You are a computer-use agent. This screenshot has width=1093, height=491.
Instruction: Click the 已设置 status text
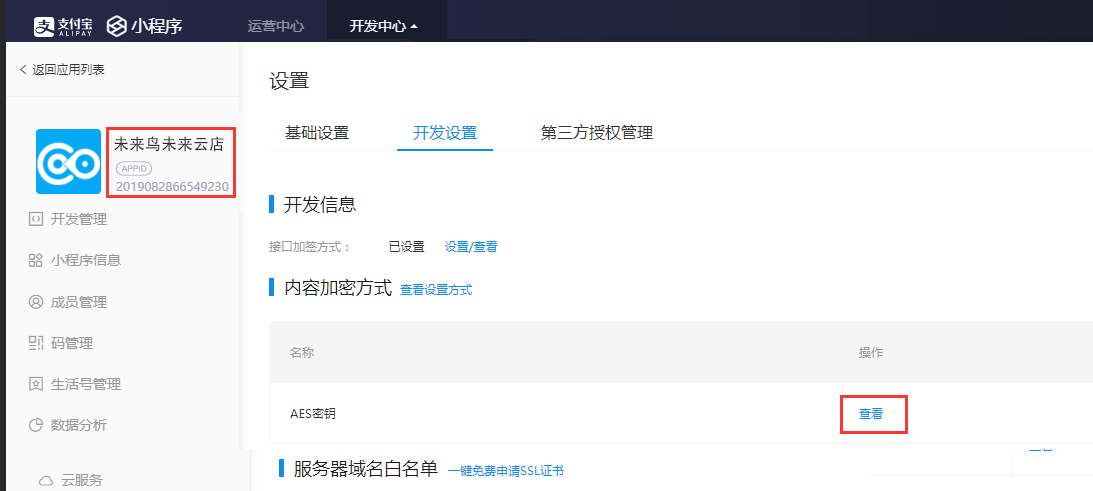(406, 246)
